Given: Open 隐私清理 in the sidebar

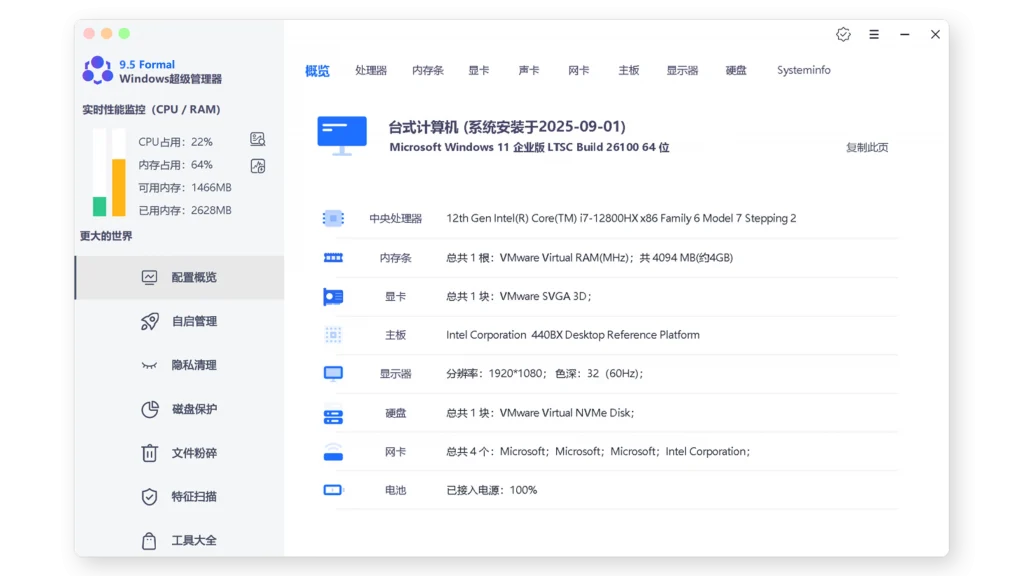Looking at the screenshot, I should click(x=180, y=365).
